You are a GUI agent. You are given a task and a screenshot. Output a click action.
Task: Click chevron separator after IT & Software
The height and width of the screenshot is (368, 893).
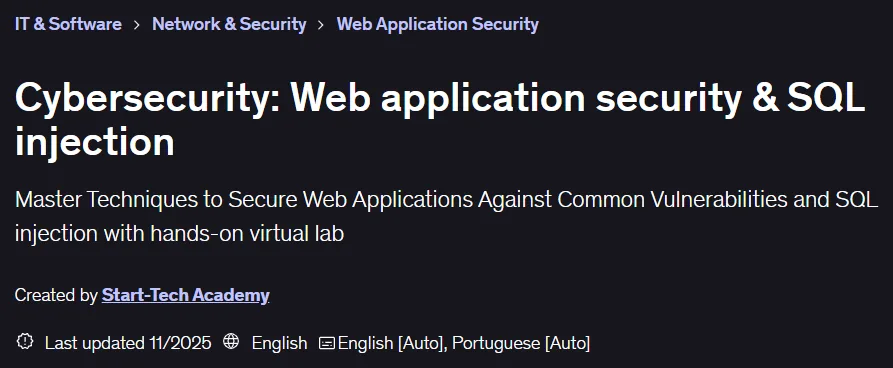point(137,25)
